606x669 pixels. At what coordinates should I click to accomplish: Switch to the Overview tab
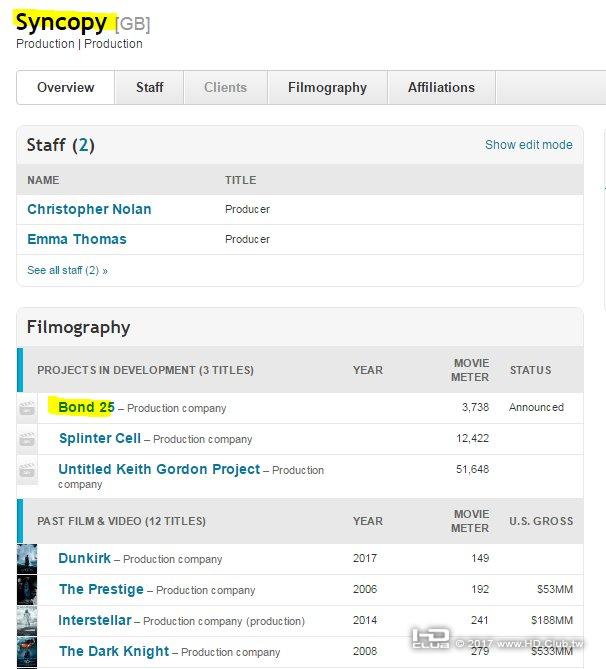[66, 87]
